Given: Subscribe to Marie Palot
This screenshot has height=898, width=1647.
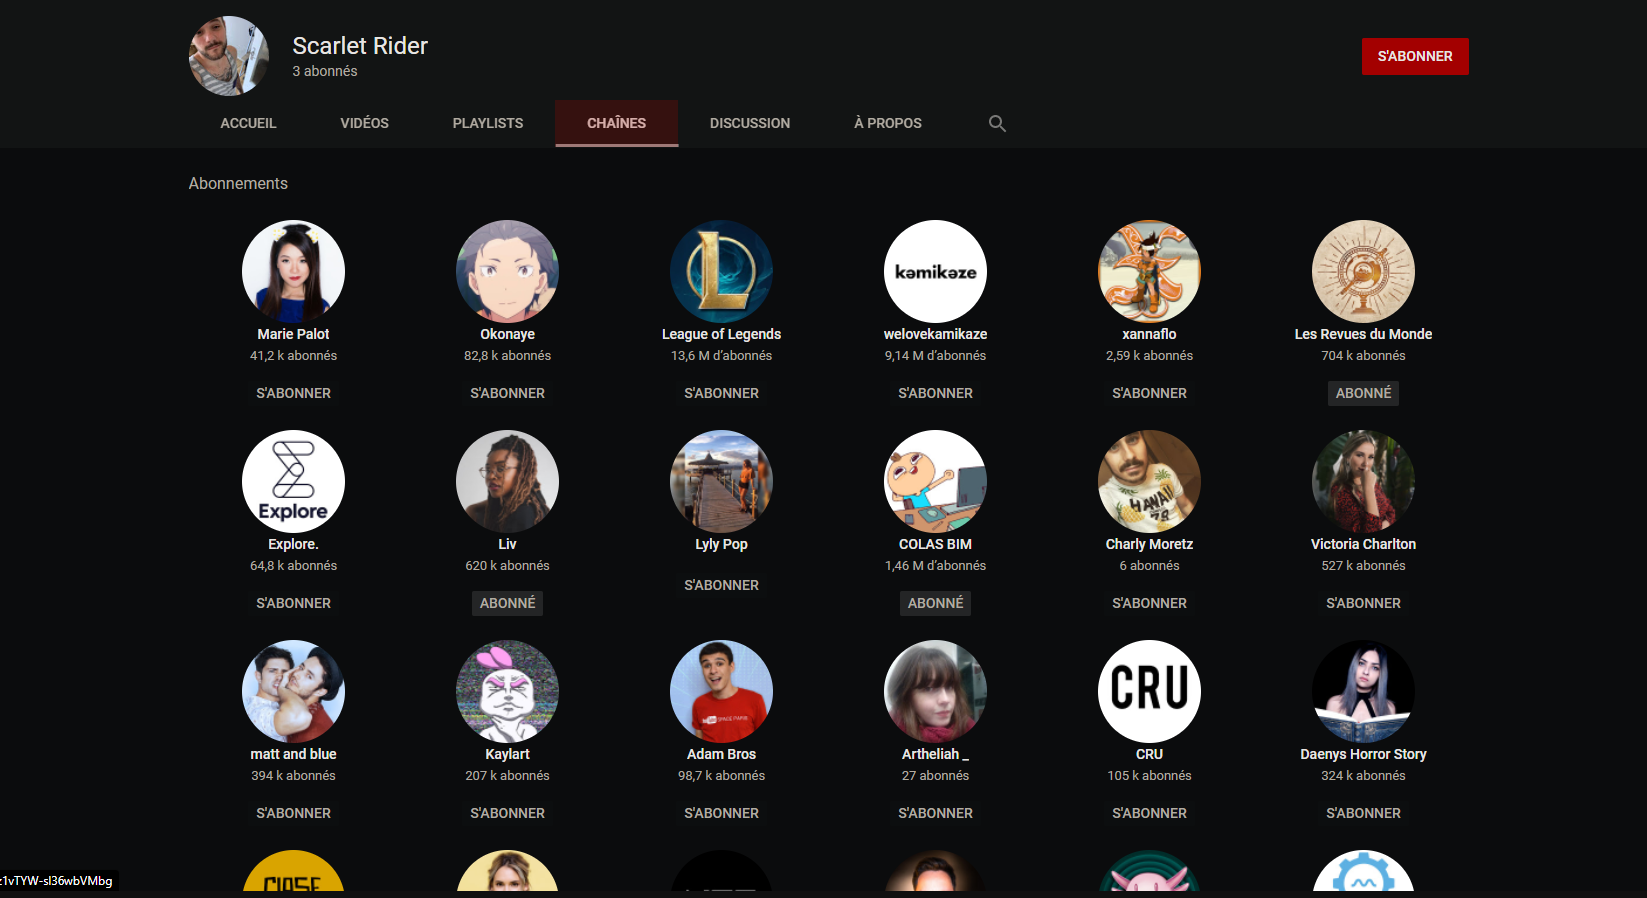Looking at the screenshot, I should click(293, 393).
